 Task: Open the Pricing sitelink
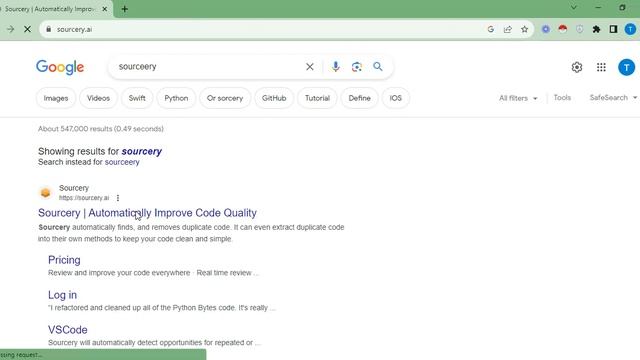point(64,260)
